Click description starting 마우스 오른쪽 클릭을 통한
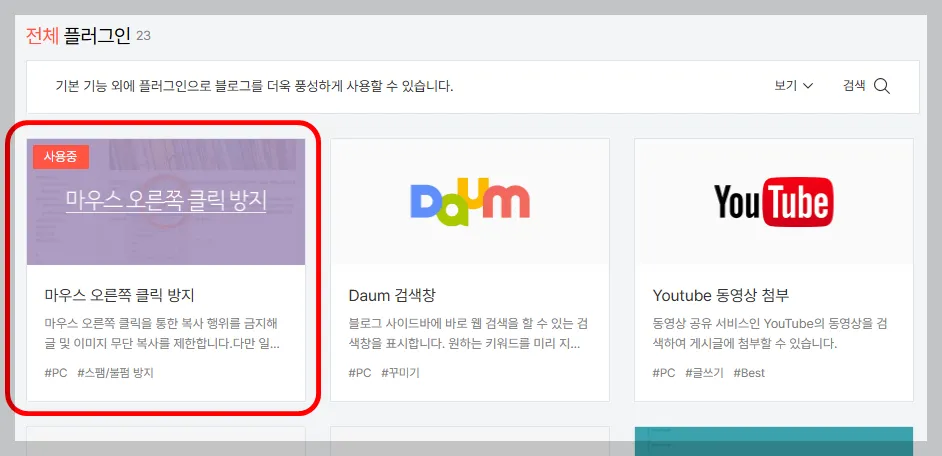This screenshot has width=942, height=456. pos(162,334)
